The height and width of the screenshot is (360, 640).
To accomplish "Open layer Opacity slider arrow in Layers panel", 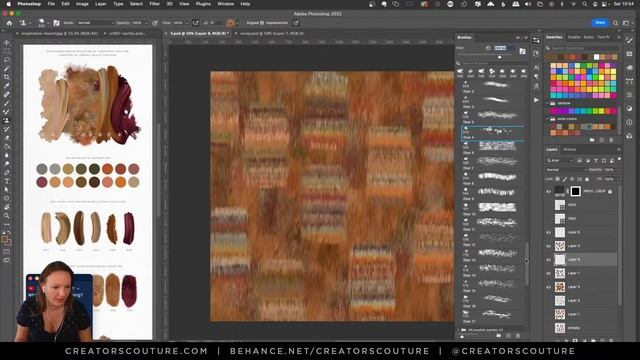I will tap(619, 170).
